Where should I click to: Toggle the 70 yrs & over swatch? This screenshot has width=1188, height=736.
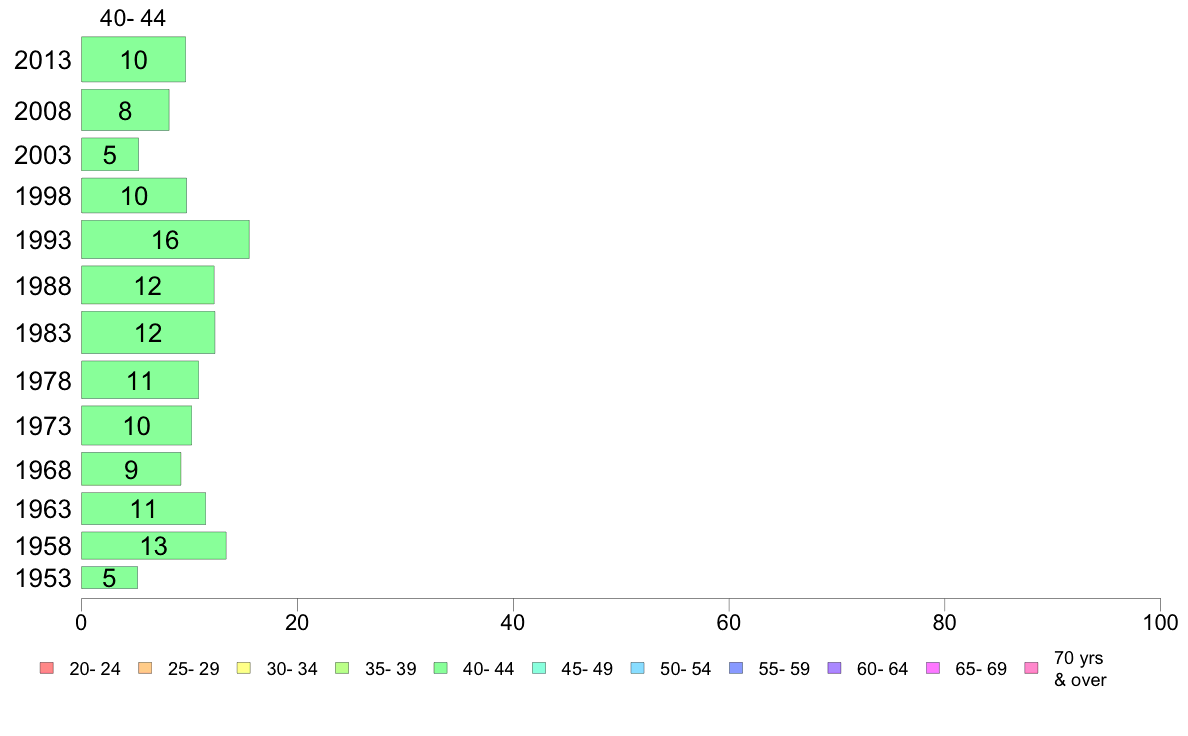click(x=1032, y=668)
